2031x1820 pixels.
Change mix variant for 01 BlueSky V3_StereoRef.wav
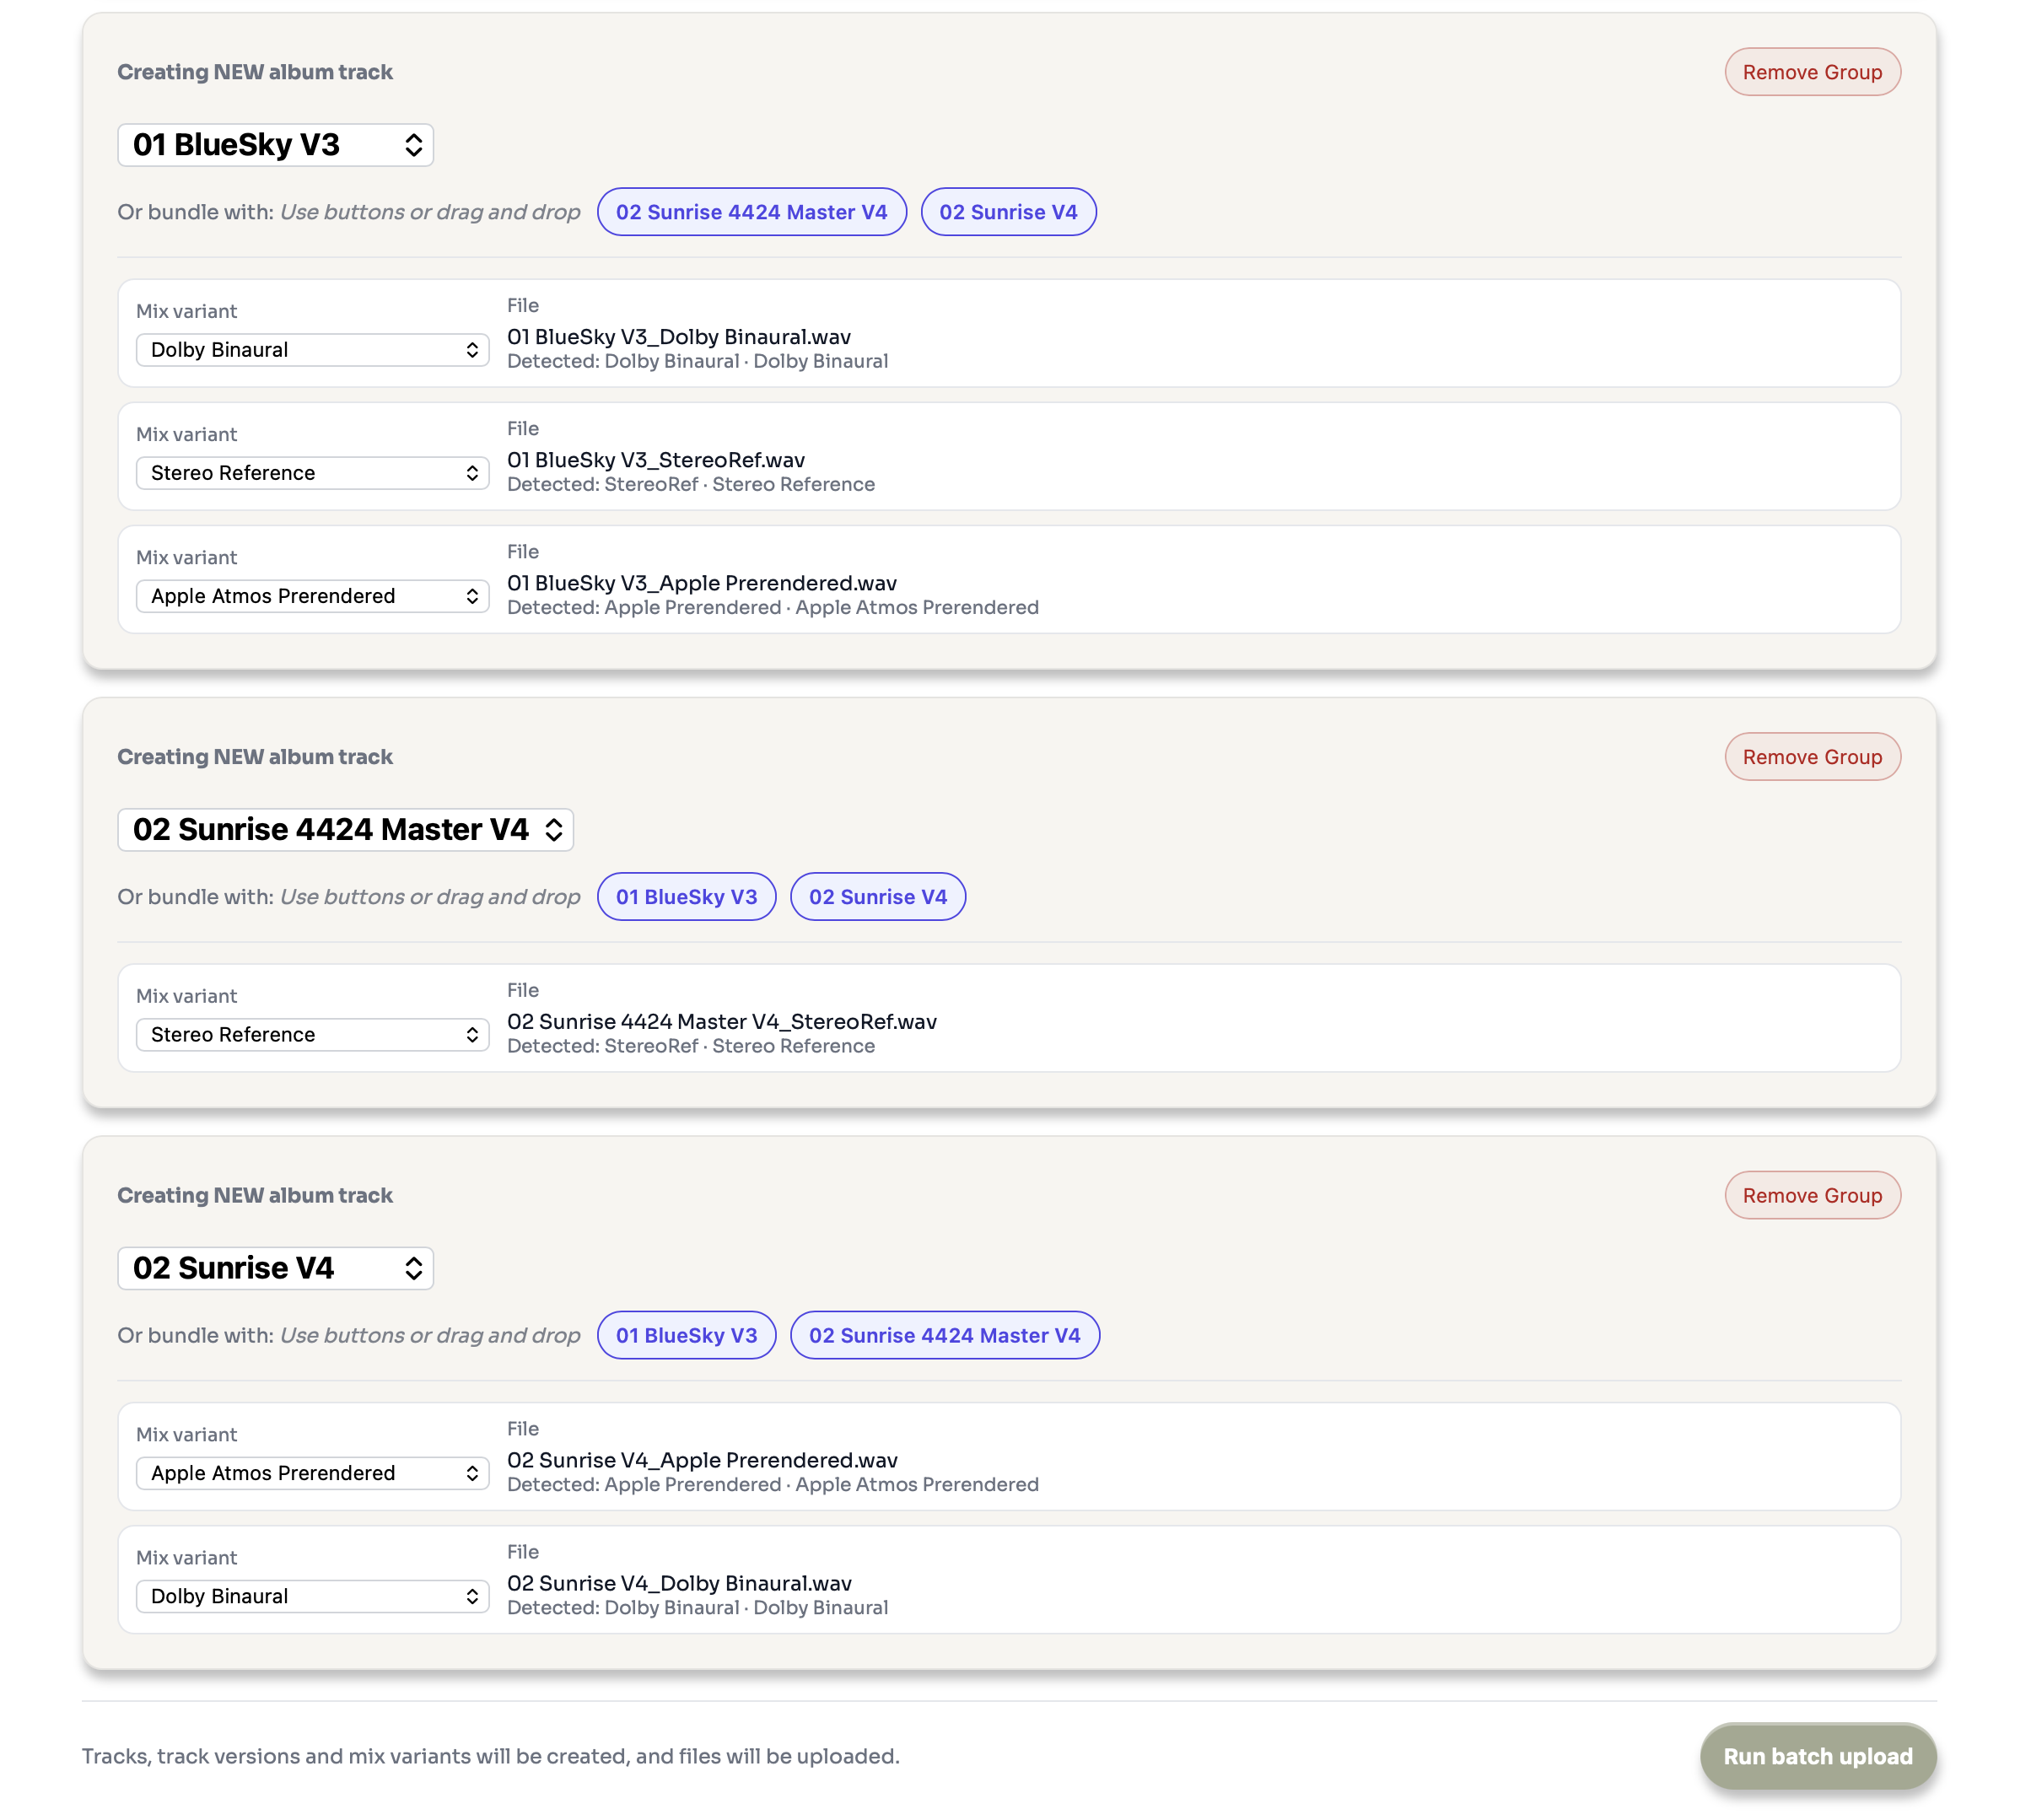(312, 473)
